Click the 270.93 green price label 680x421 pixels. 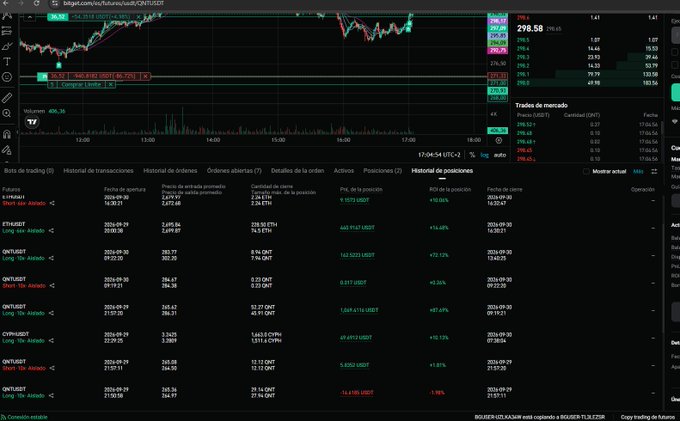pyautogui.click(x=497, y=91)
